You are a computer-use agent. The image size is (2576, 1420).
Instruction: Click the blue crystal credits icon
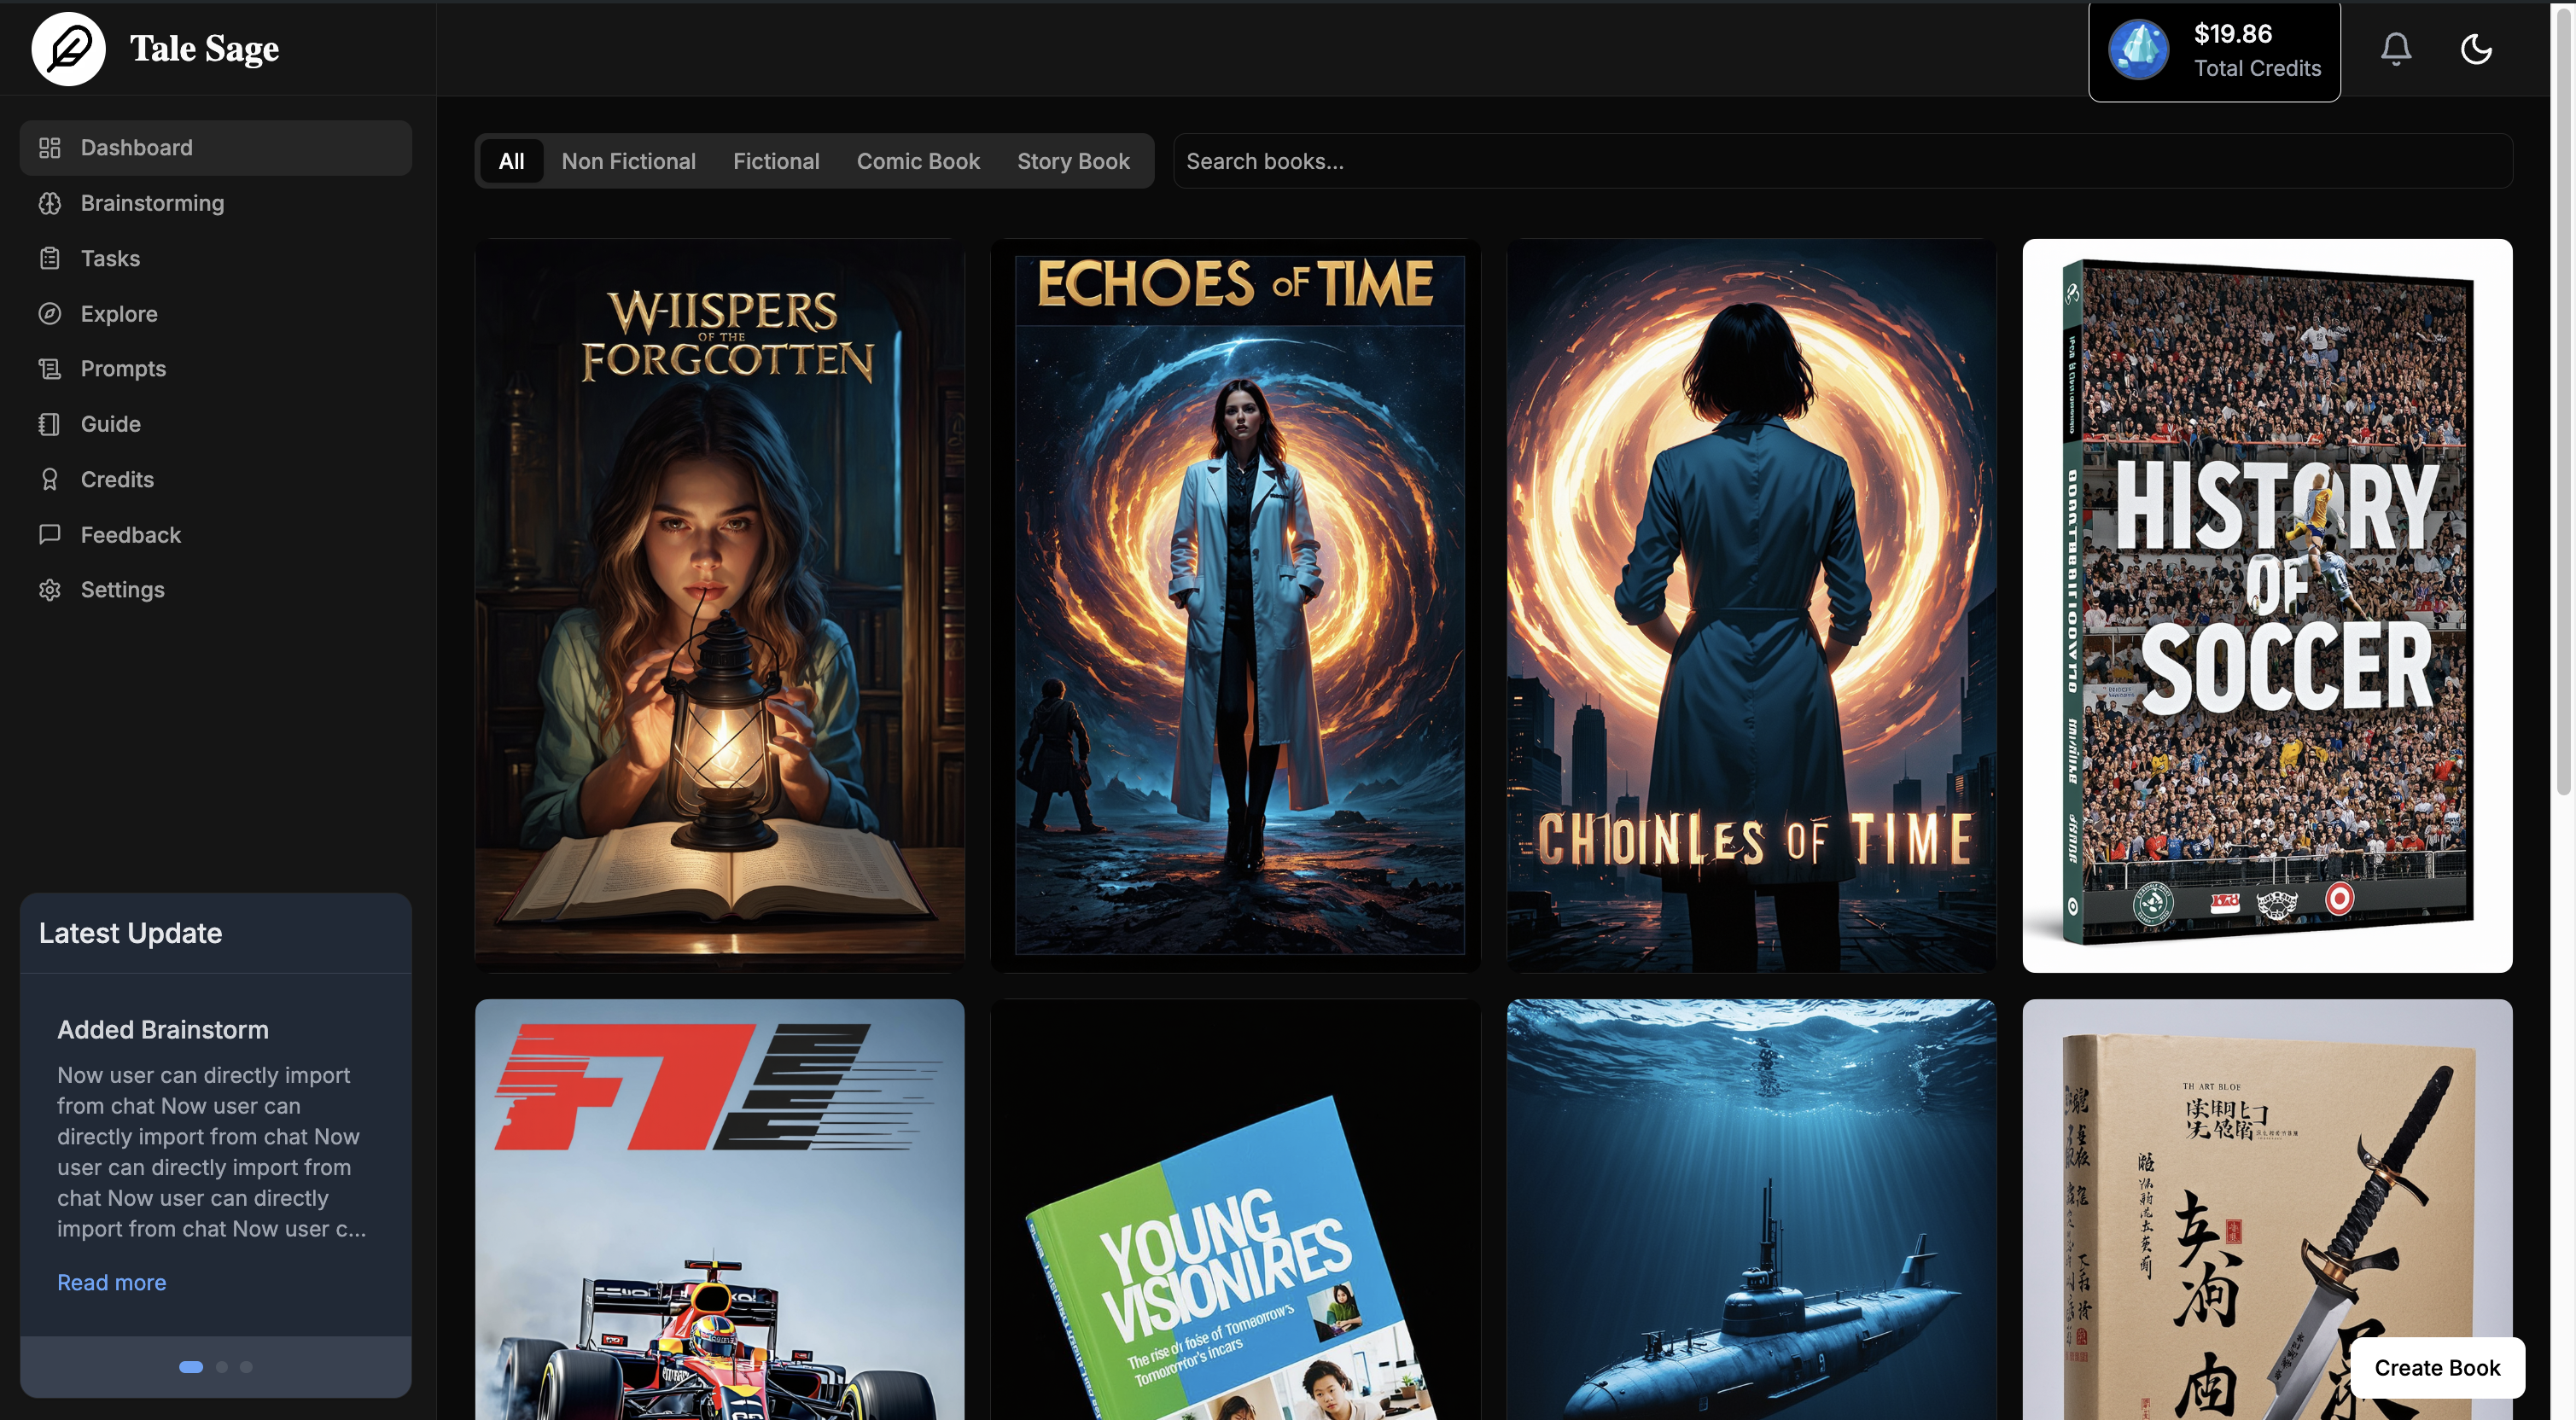point(2138,50)
